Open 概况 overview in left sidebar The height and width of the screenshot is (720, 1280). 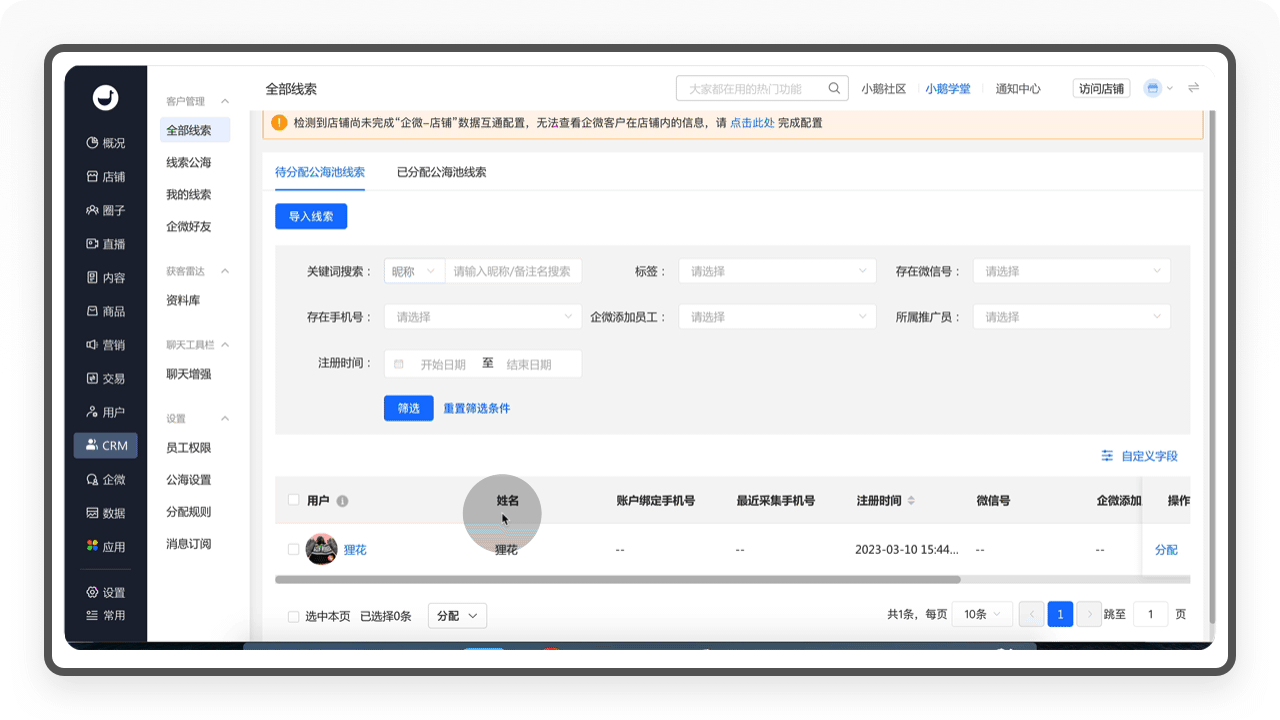(x=106, y=143)
